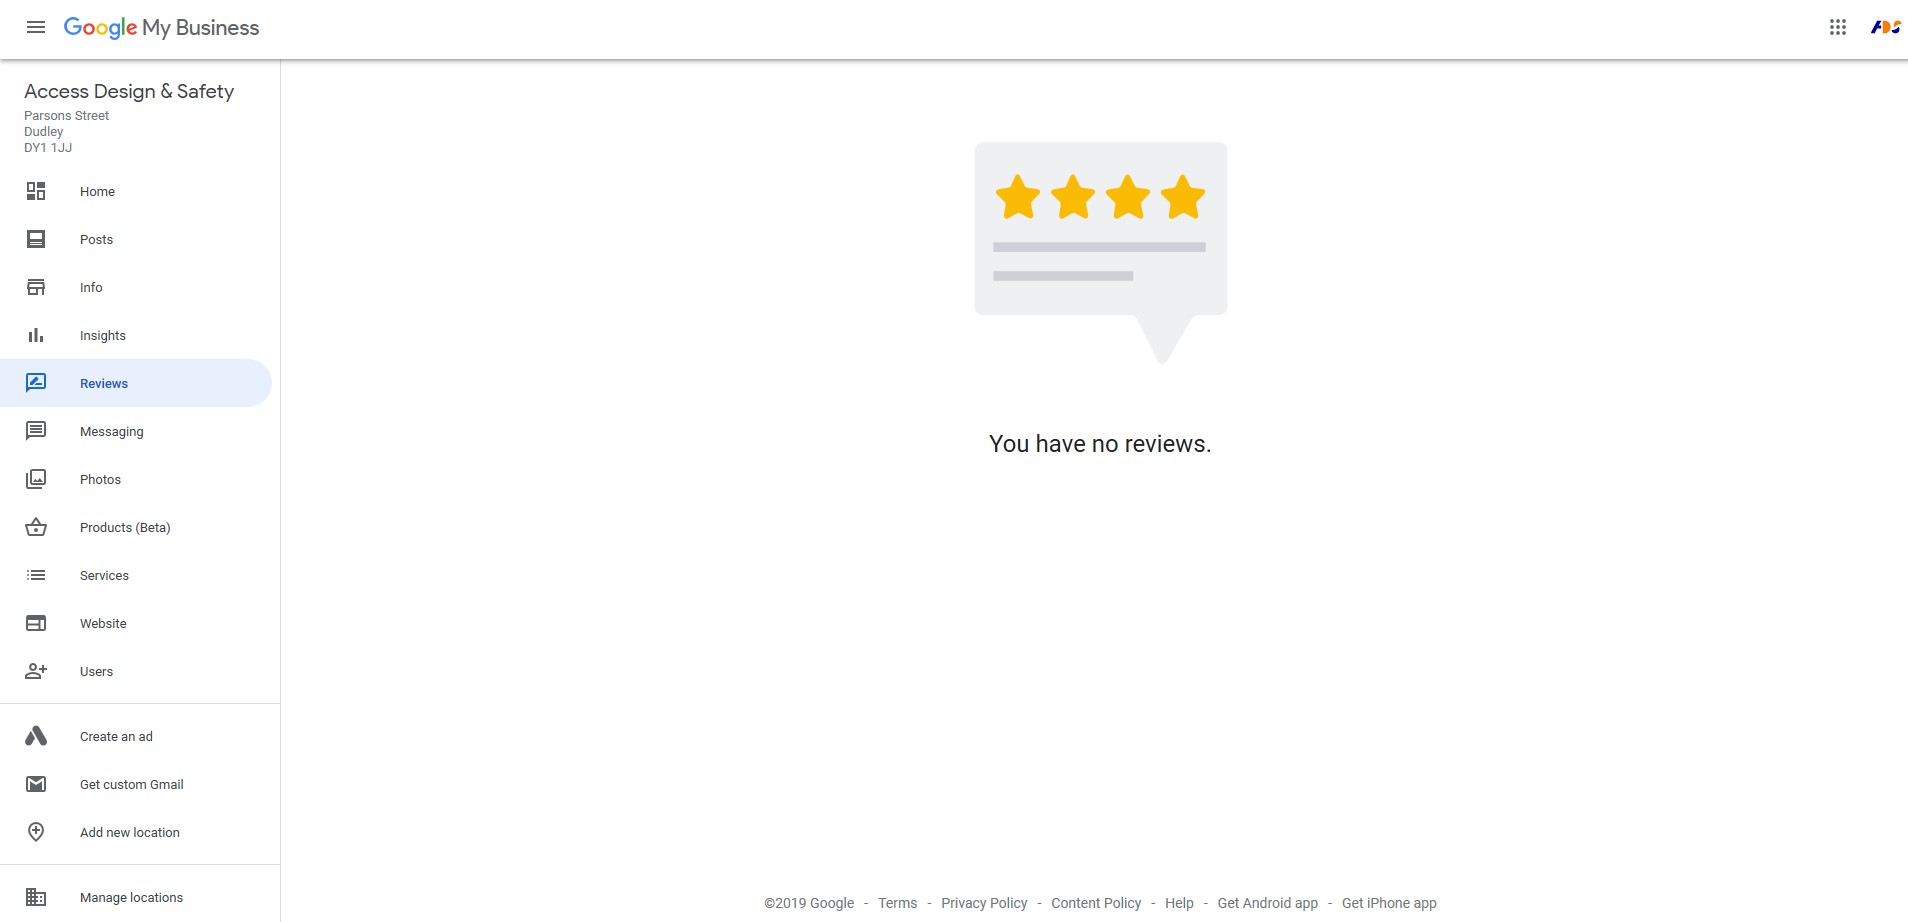The image size is (1908, 922).
Task: Open the navigation hamburger menu
Action: (x=36, y=27)
